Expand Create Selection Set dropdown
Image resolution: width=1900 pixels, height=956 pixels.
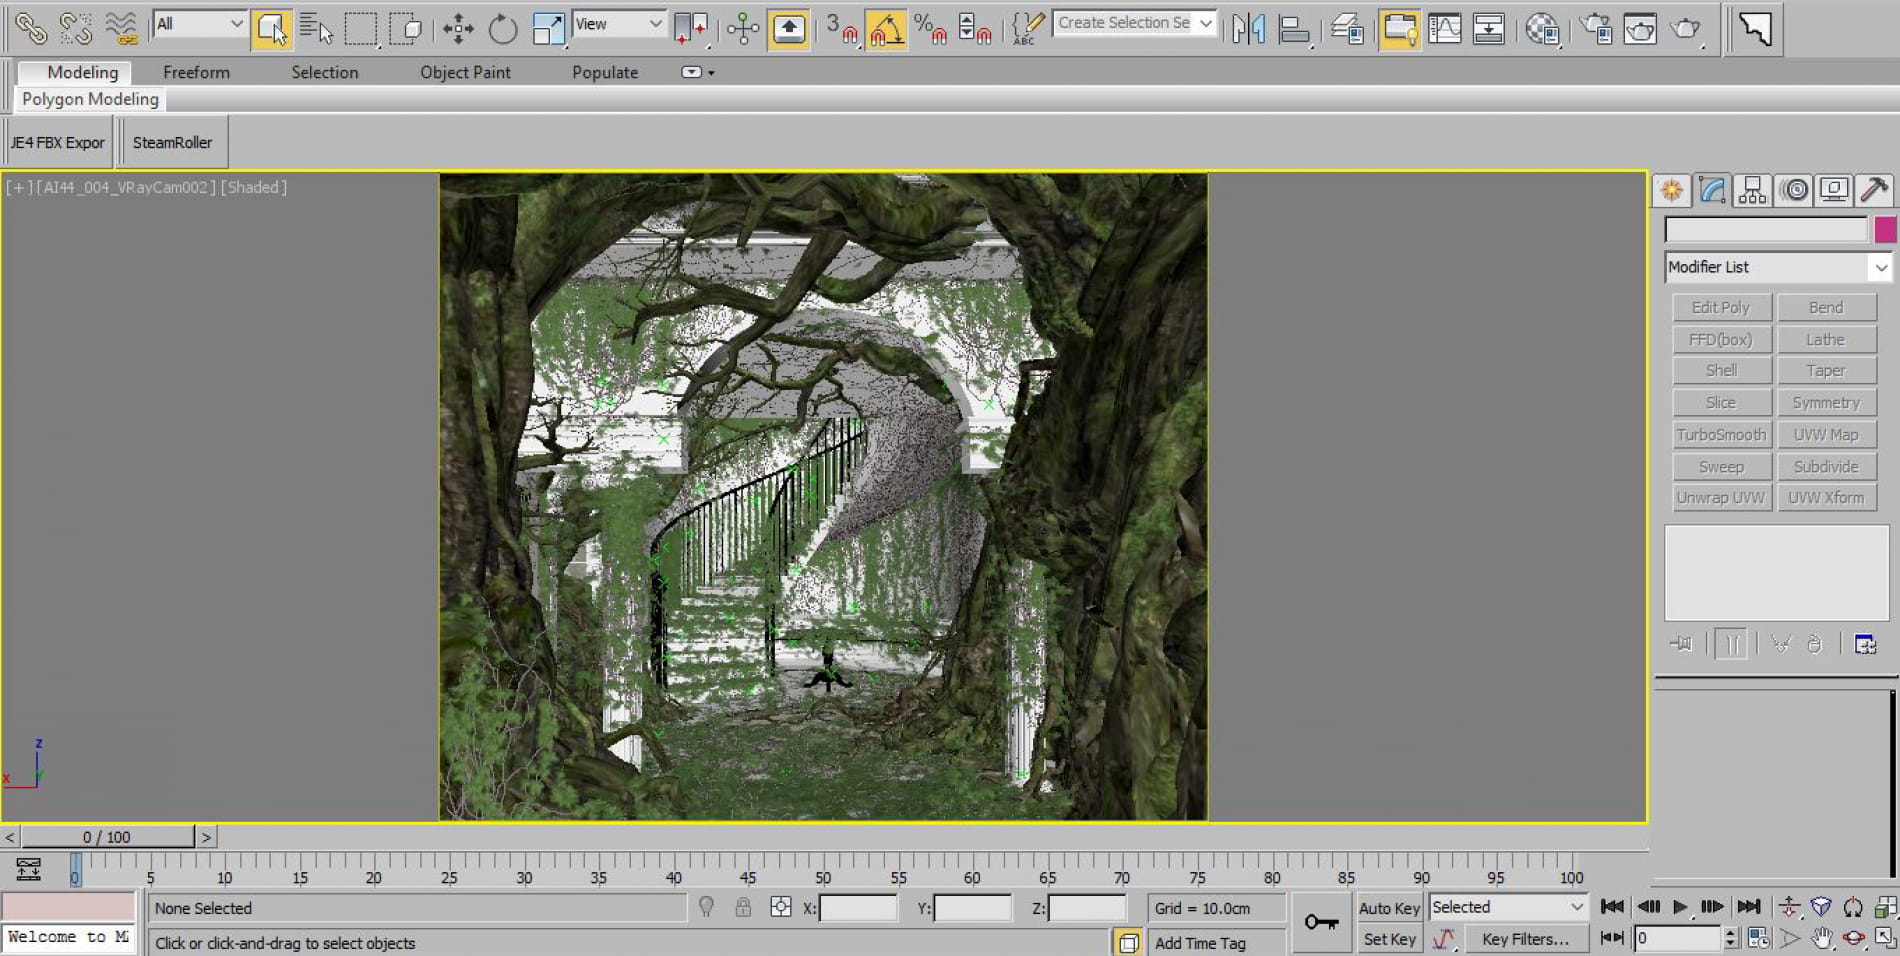1206,23
